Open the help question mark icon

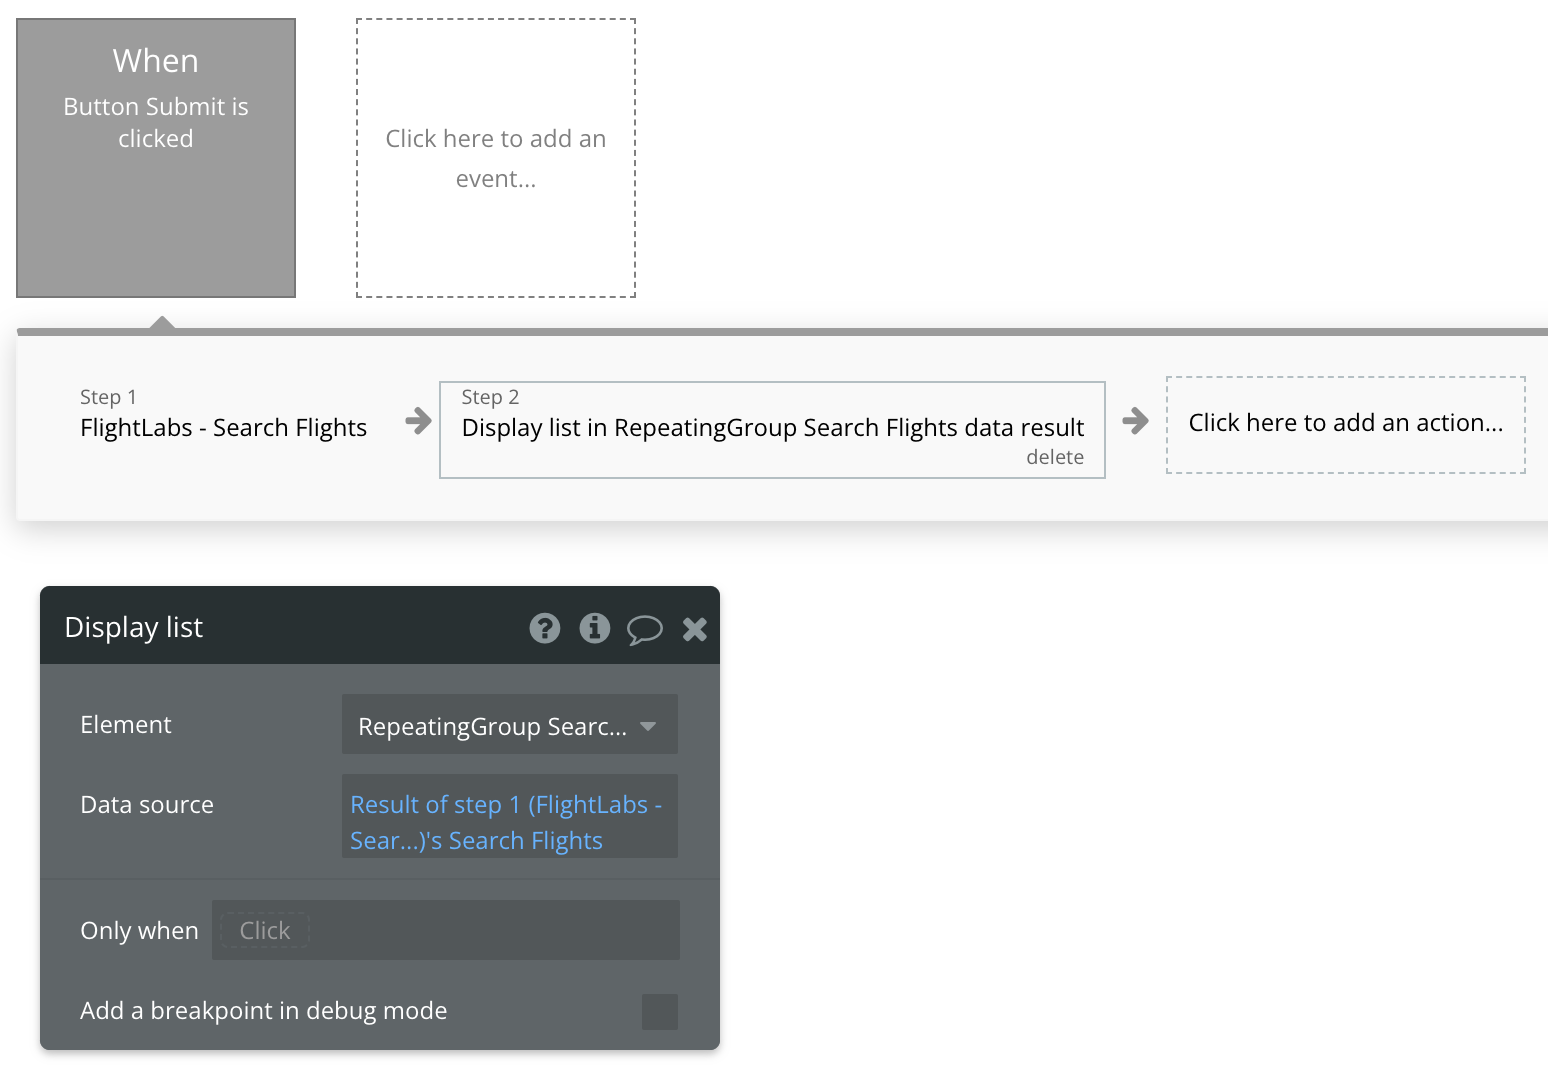pos(545,628)
